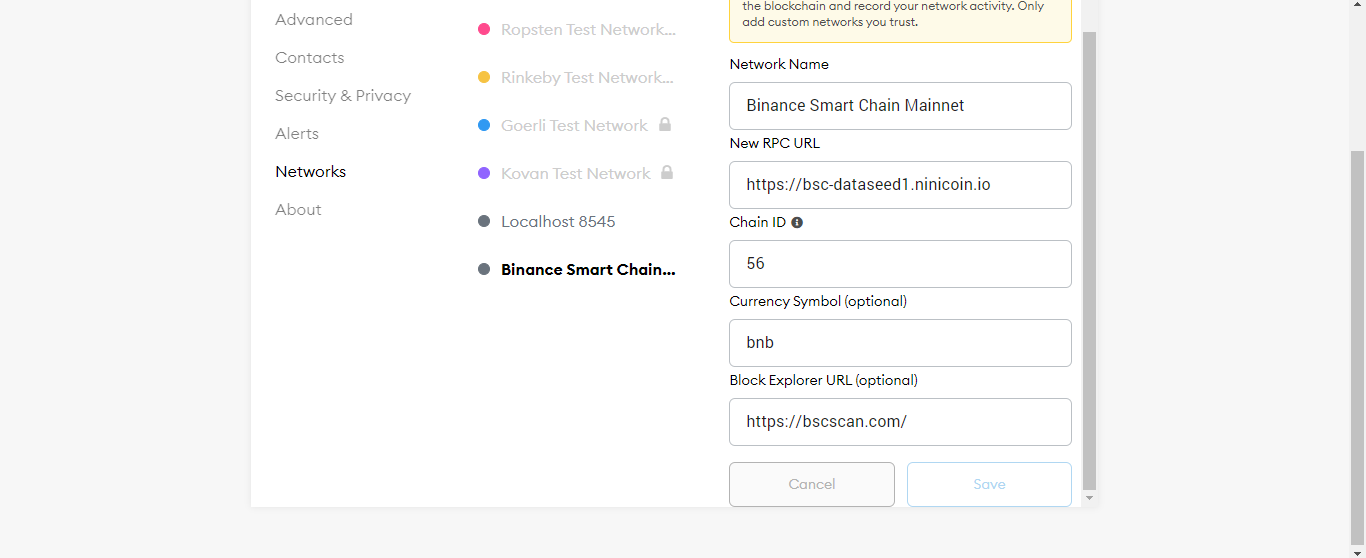Open the About settings section
The height and width of the screenshot is (558, 1366).
(298, 210)
